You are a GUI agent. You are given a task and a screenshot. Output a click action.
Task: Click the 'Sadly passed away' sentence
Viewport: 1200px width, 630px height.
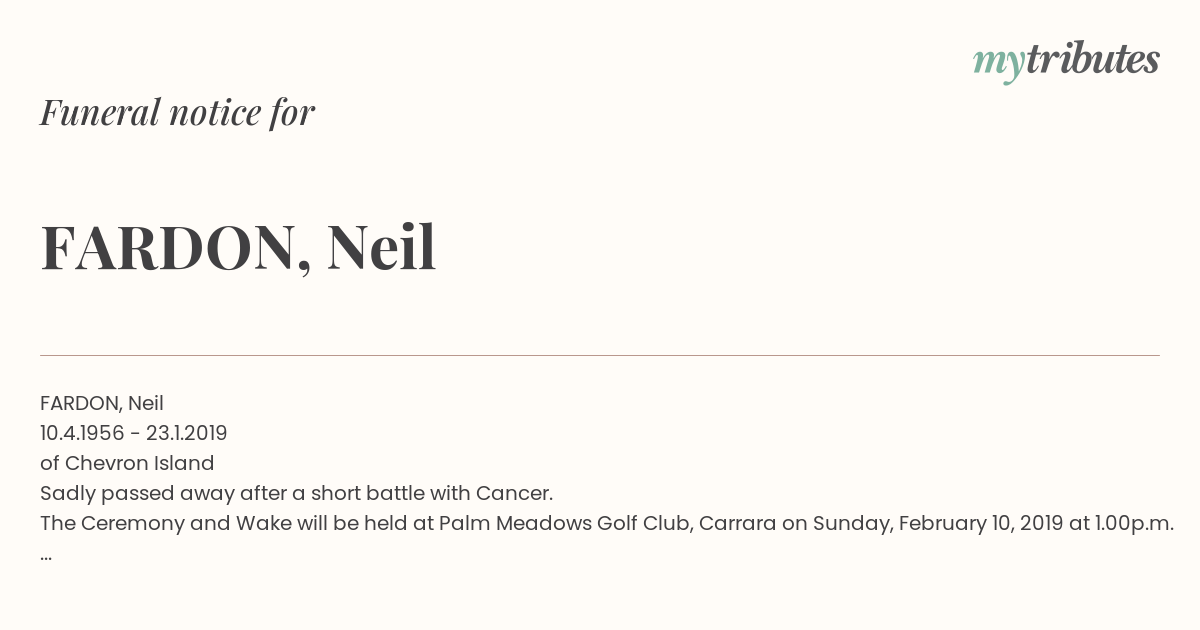296,493
